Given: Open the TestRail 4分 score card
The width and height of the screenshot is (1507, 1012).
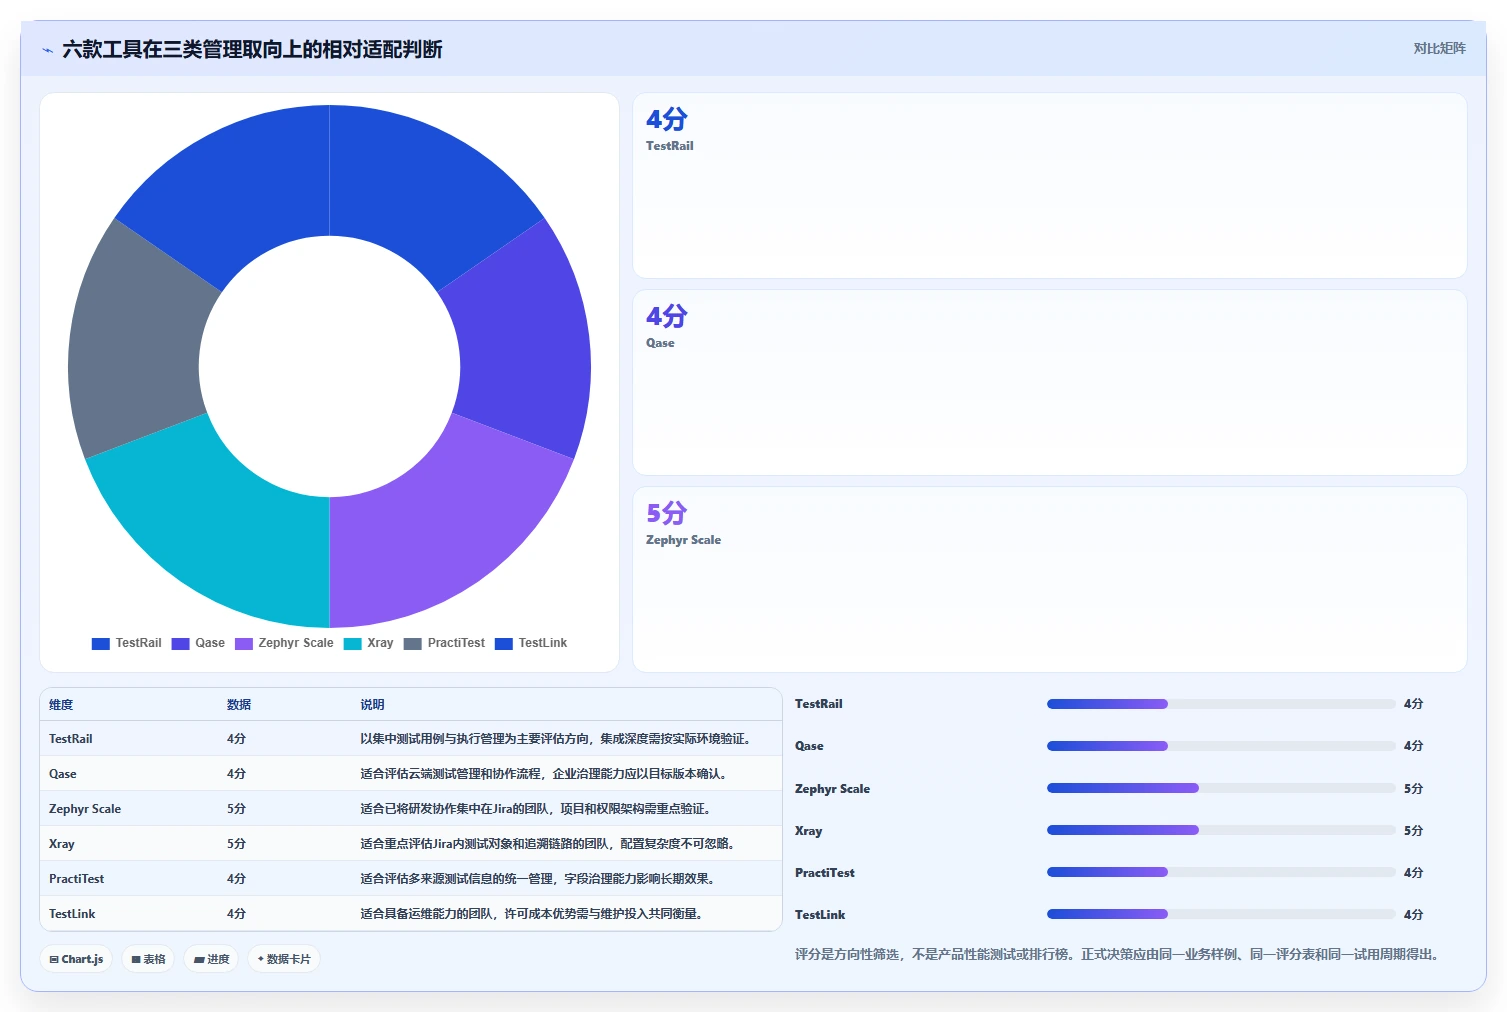Looking at the screenshot, I should [x=1050, y=186].
